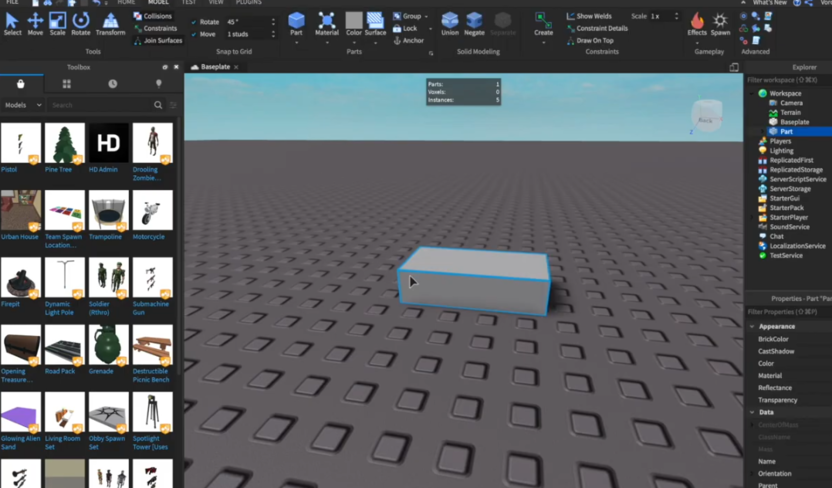Image resolution: width=832 pixels, height=488 pixels.
Task: Click the Scale value stepper
Action: (676, 16)
